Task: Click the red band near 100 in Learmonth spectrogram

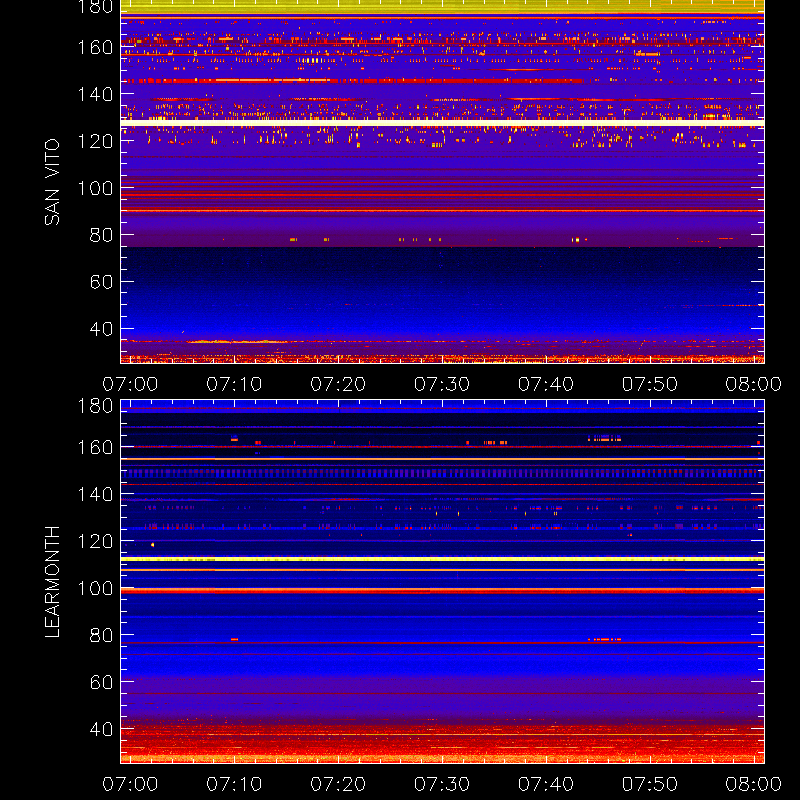Action: tap(442, 591)
